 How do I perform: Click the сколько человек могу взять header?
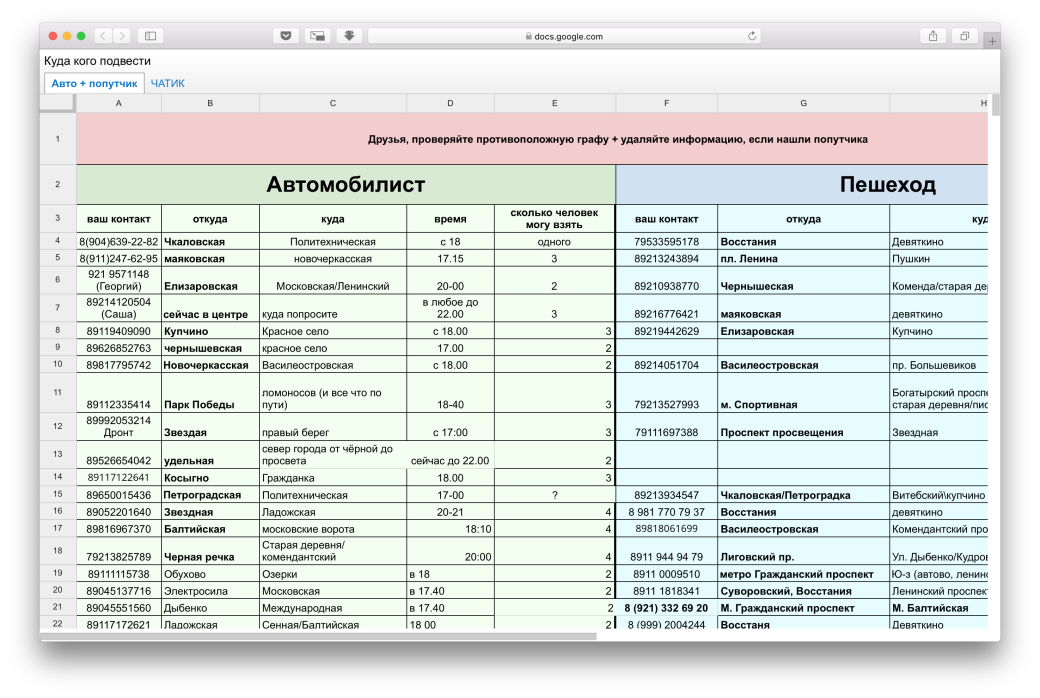click(x=554, y=218)
